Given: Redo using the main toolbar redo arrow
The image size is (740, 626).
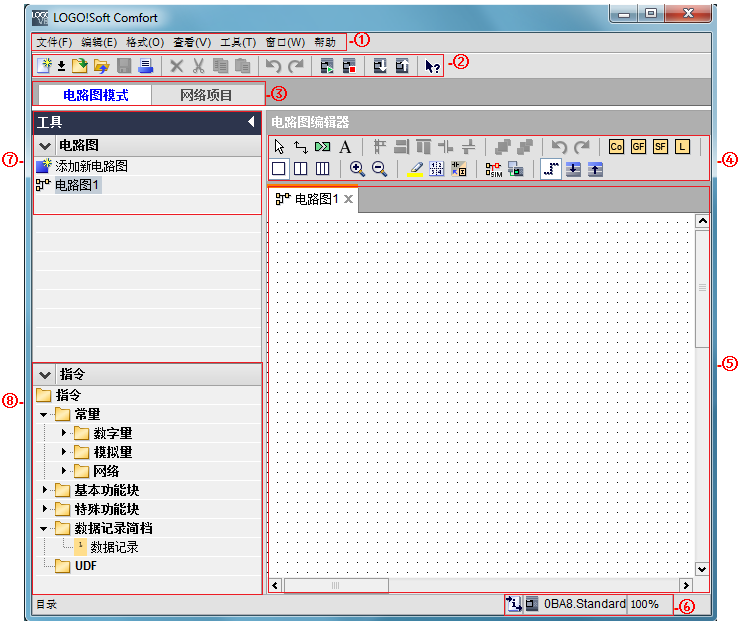Looking at the screenshot, I should pyautogui.click(x=296, y=66).
